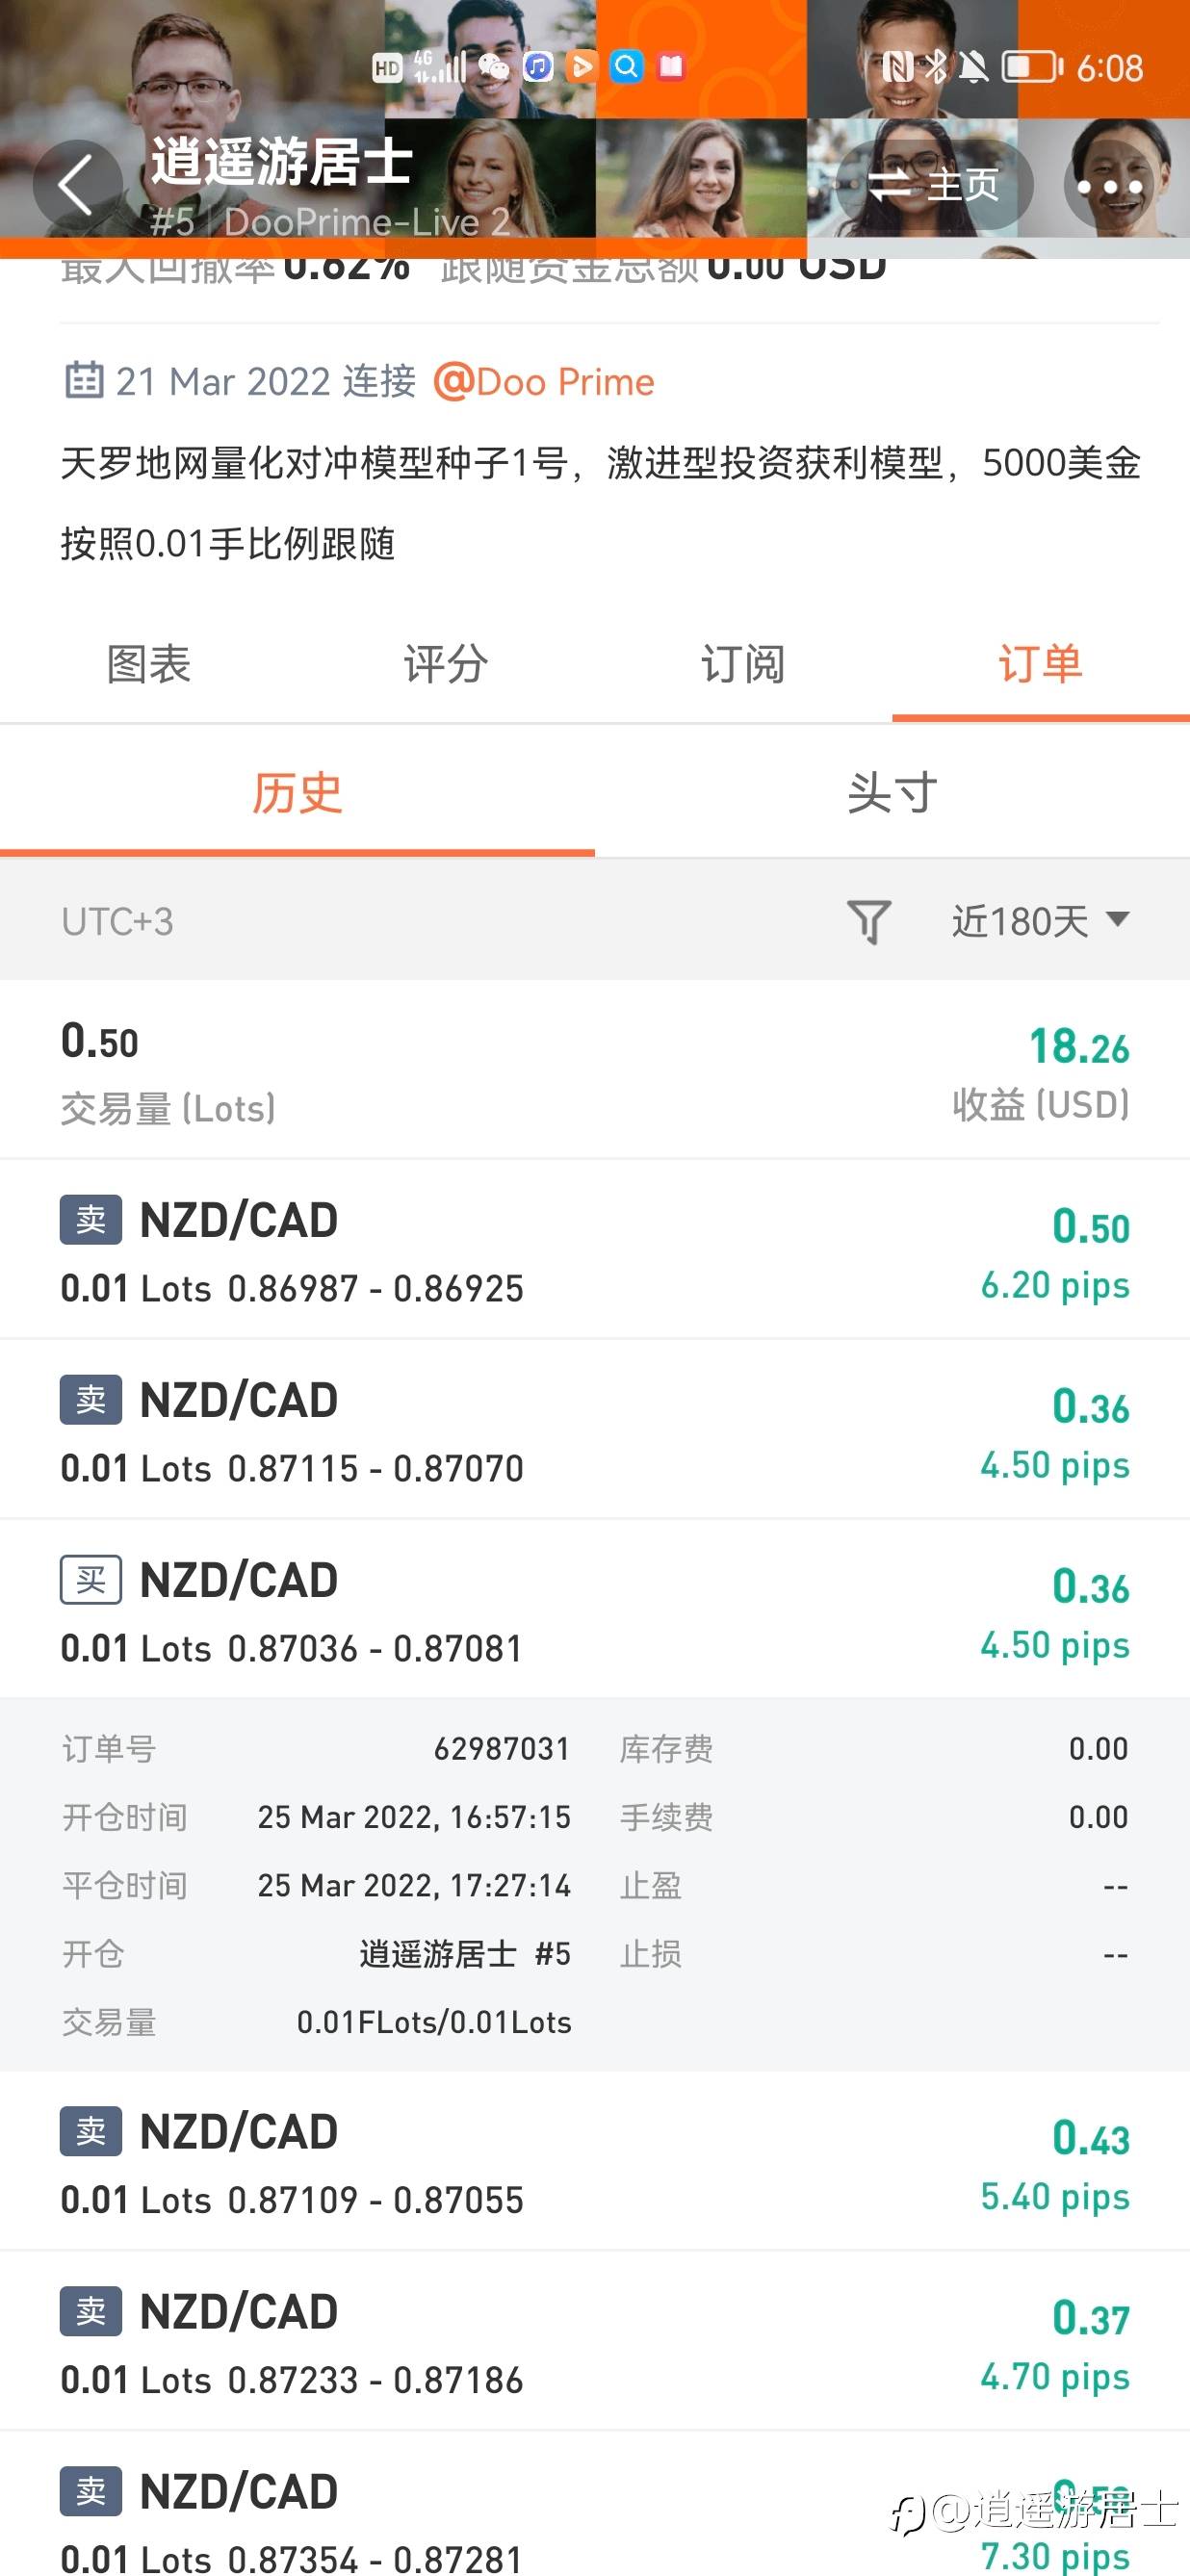Click the order filter funnel icon
The image size is (1190, 2576).
(x=868, y=921)
